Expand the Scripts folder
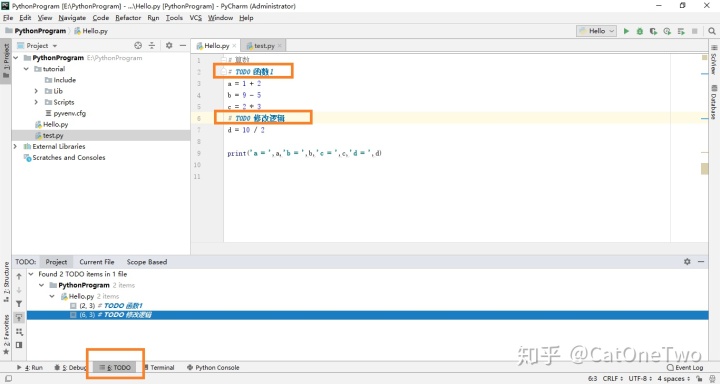Screen dimensions: 720x384 [36, 102]
